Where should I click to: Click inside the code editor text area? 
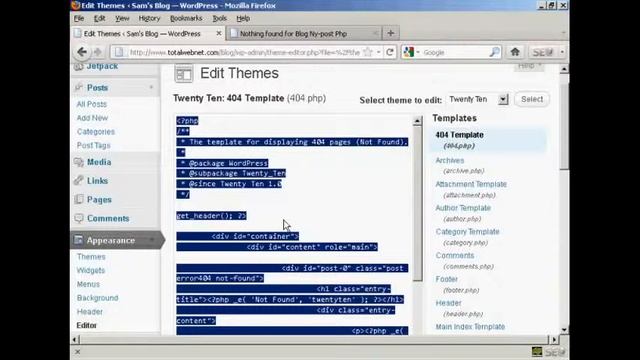(294, 224)
